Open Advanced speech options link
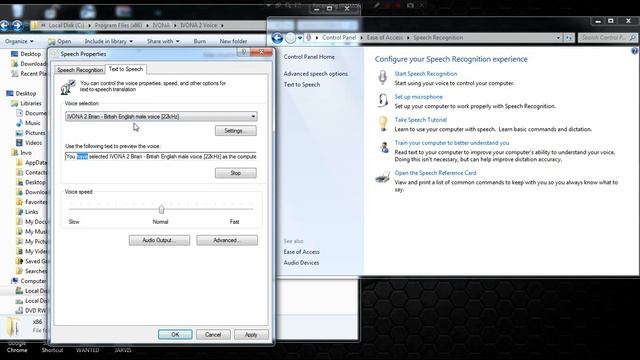 click(316, 74)
